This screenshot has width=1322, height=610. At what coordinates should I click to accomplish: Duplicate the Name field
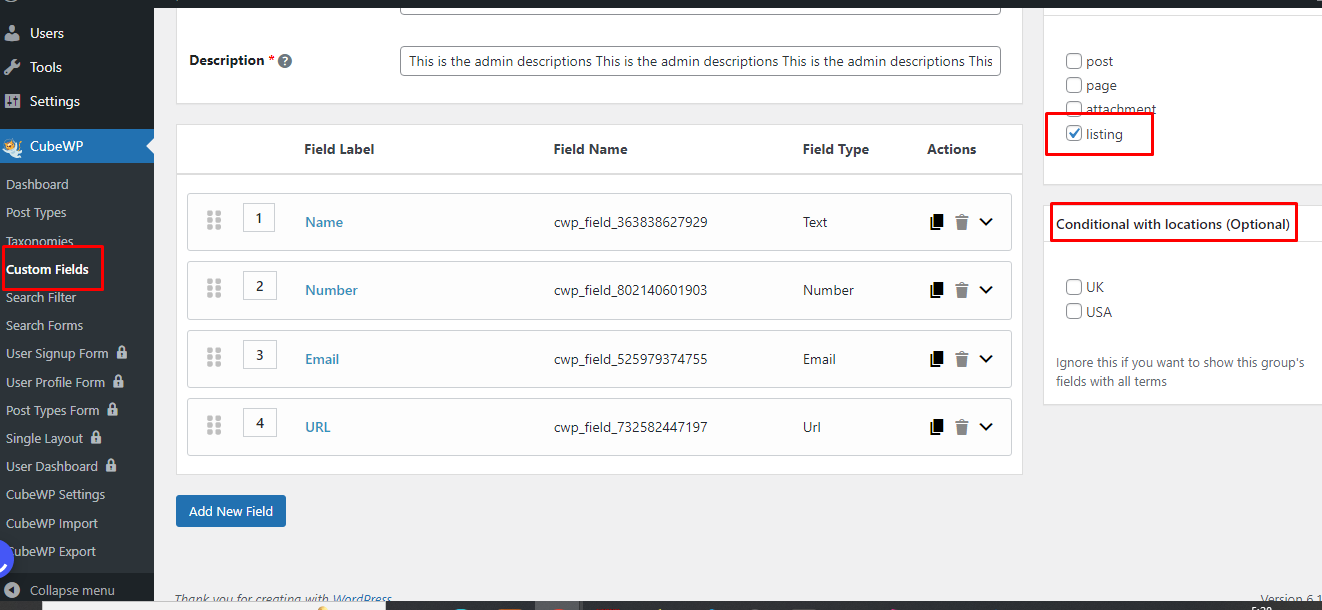(x=937, y=222)
